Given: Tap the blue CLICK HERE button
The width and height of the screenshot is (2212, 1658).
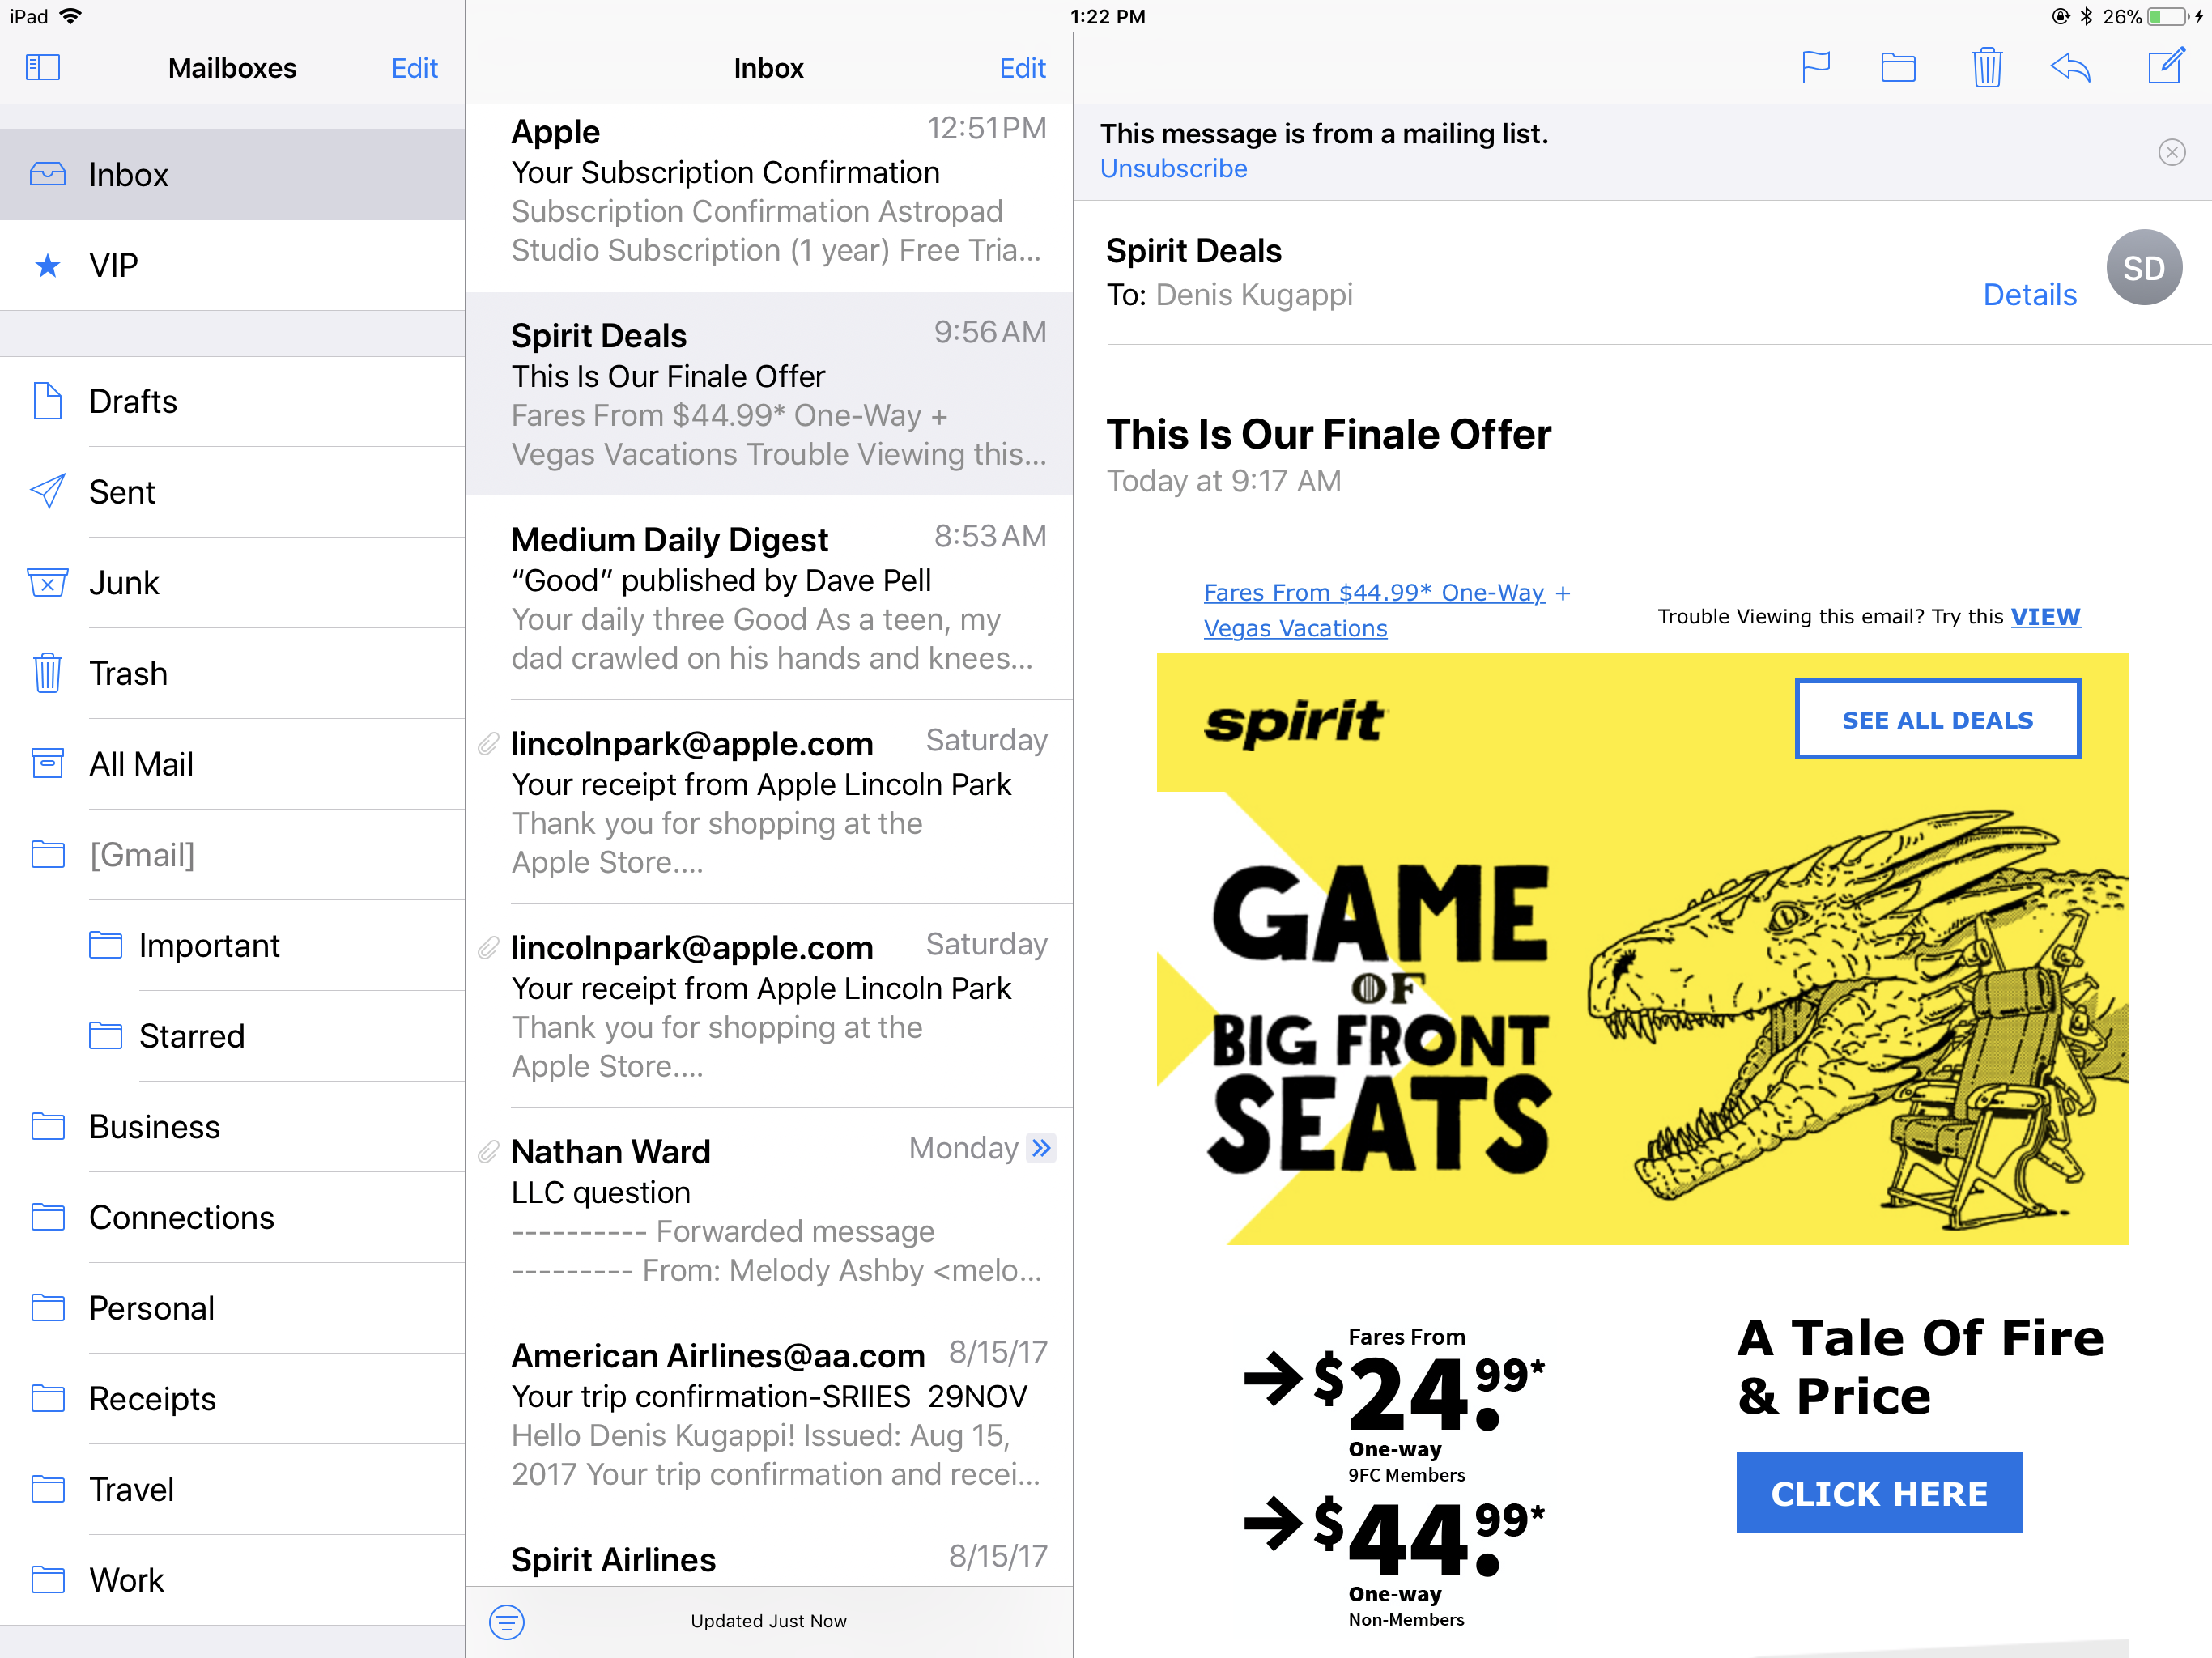Looking at the screenshot, I should click(x=1878, y=1493).
